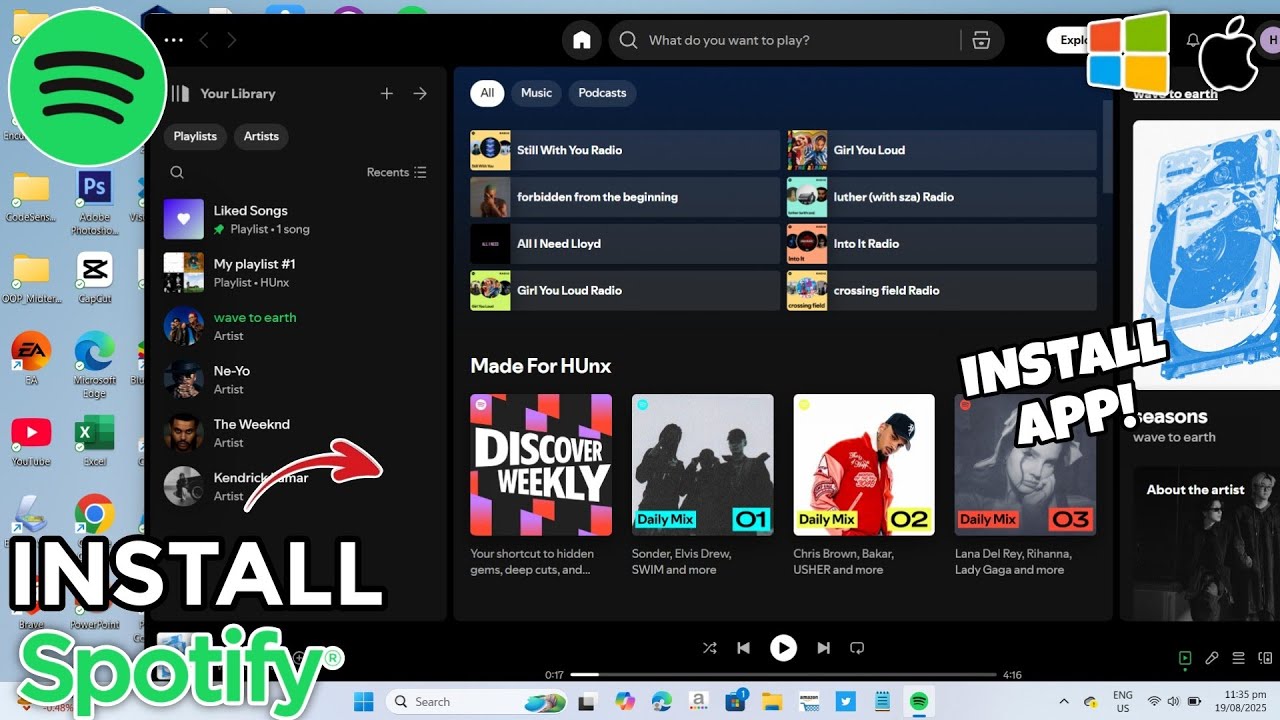Open luther (with sza) Radio shortcut
Screen dimensions: 1280x720
(x=942, y=197)
